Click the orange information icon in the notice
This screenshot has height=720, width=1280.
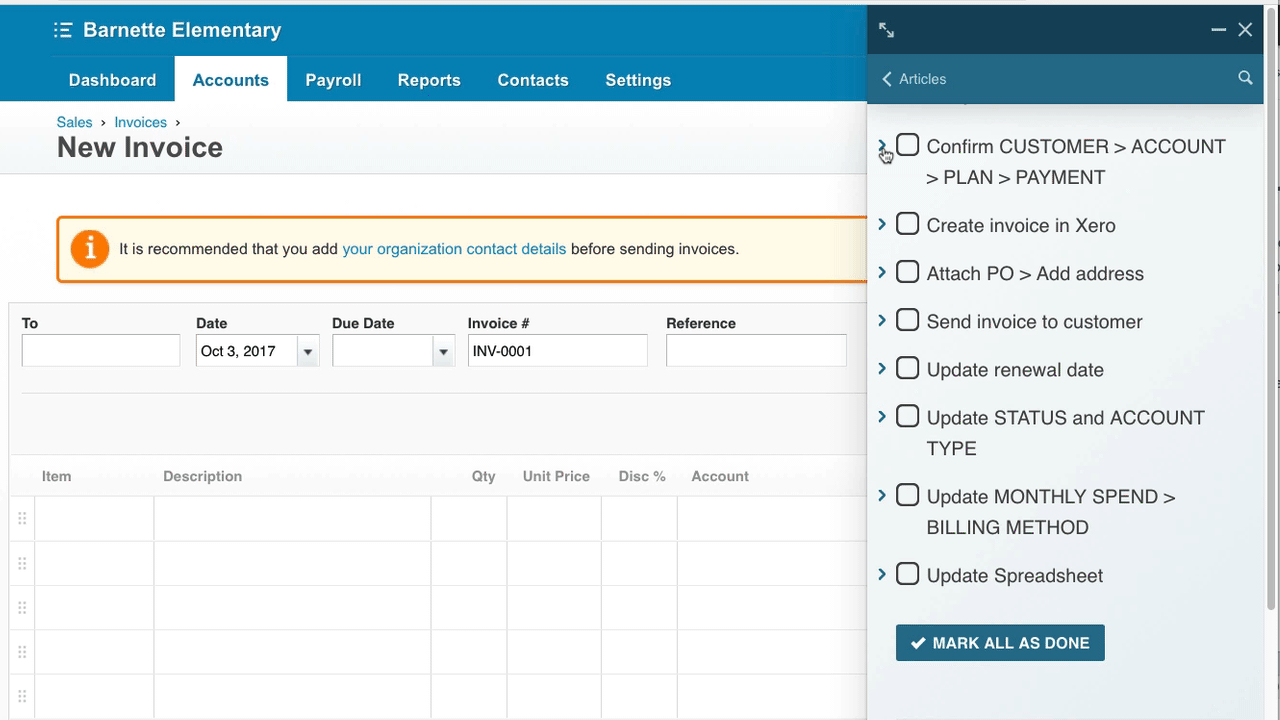[90, 249]
